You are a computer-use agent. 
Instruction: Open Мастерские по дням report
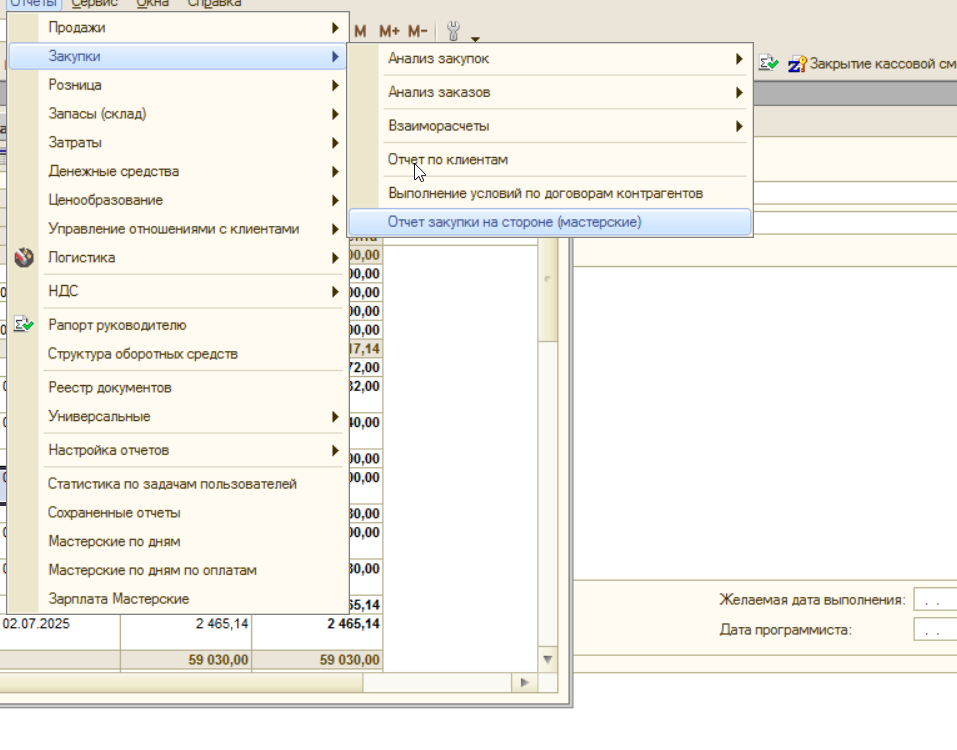pyautogui.click(x=177, y=541)
